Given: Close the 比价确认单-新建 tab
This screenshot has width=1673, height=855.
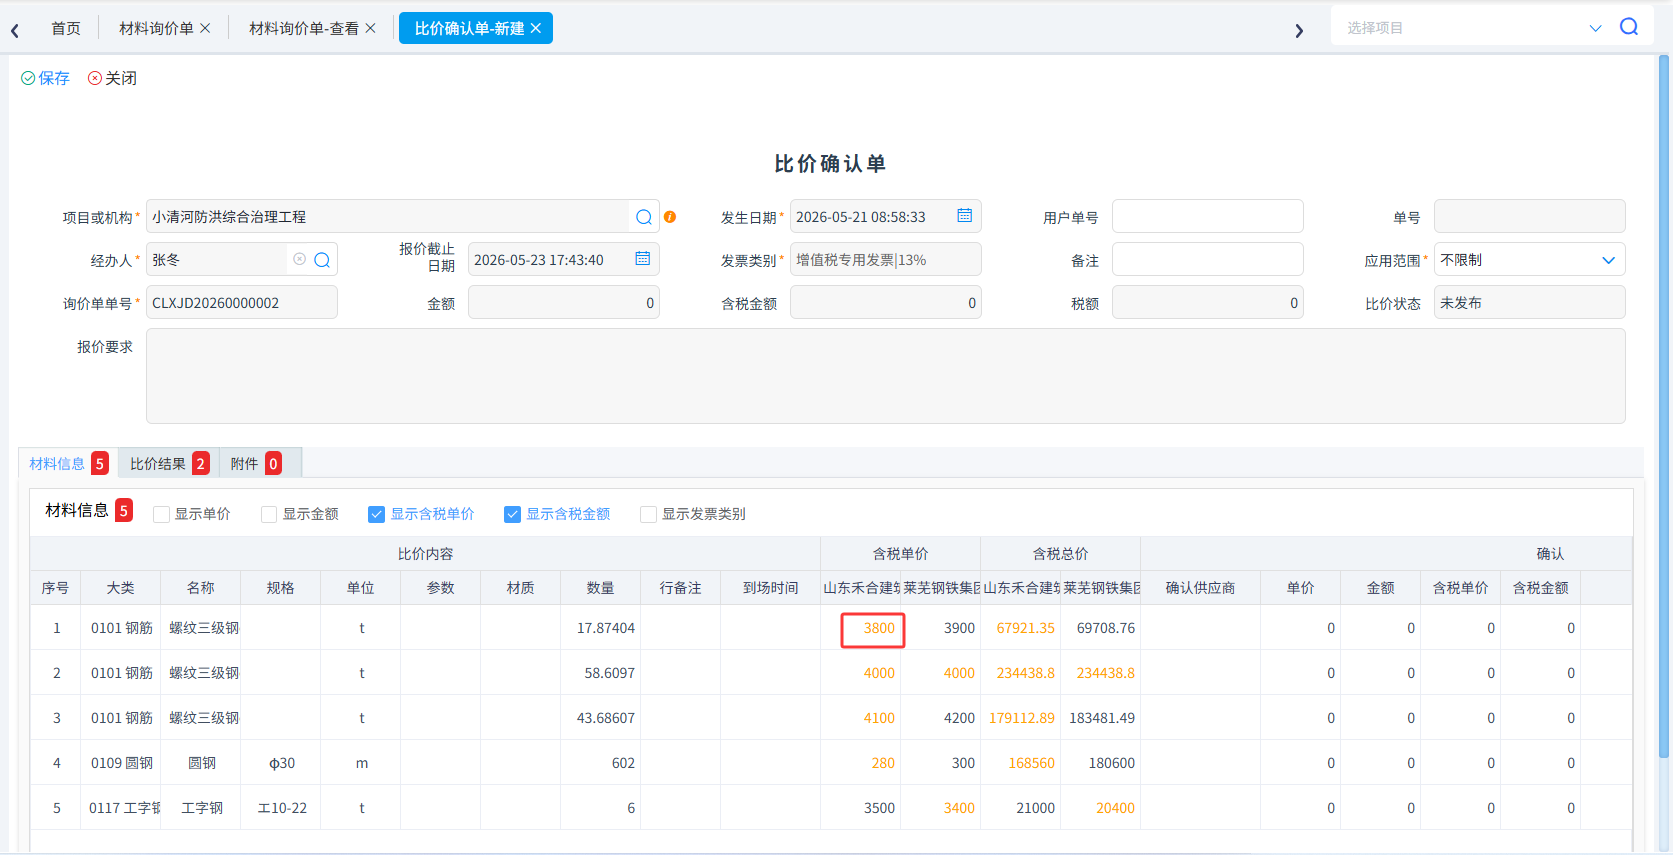Looking at the screenshot, I should [536, 28].
